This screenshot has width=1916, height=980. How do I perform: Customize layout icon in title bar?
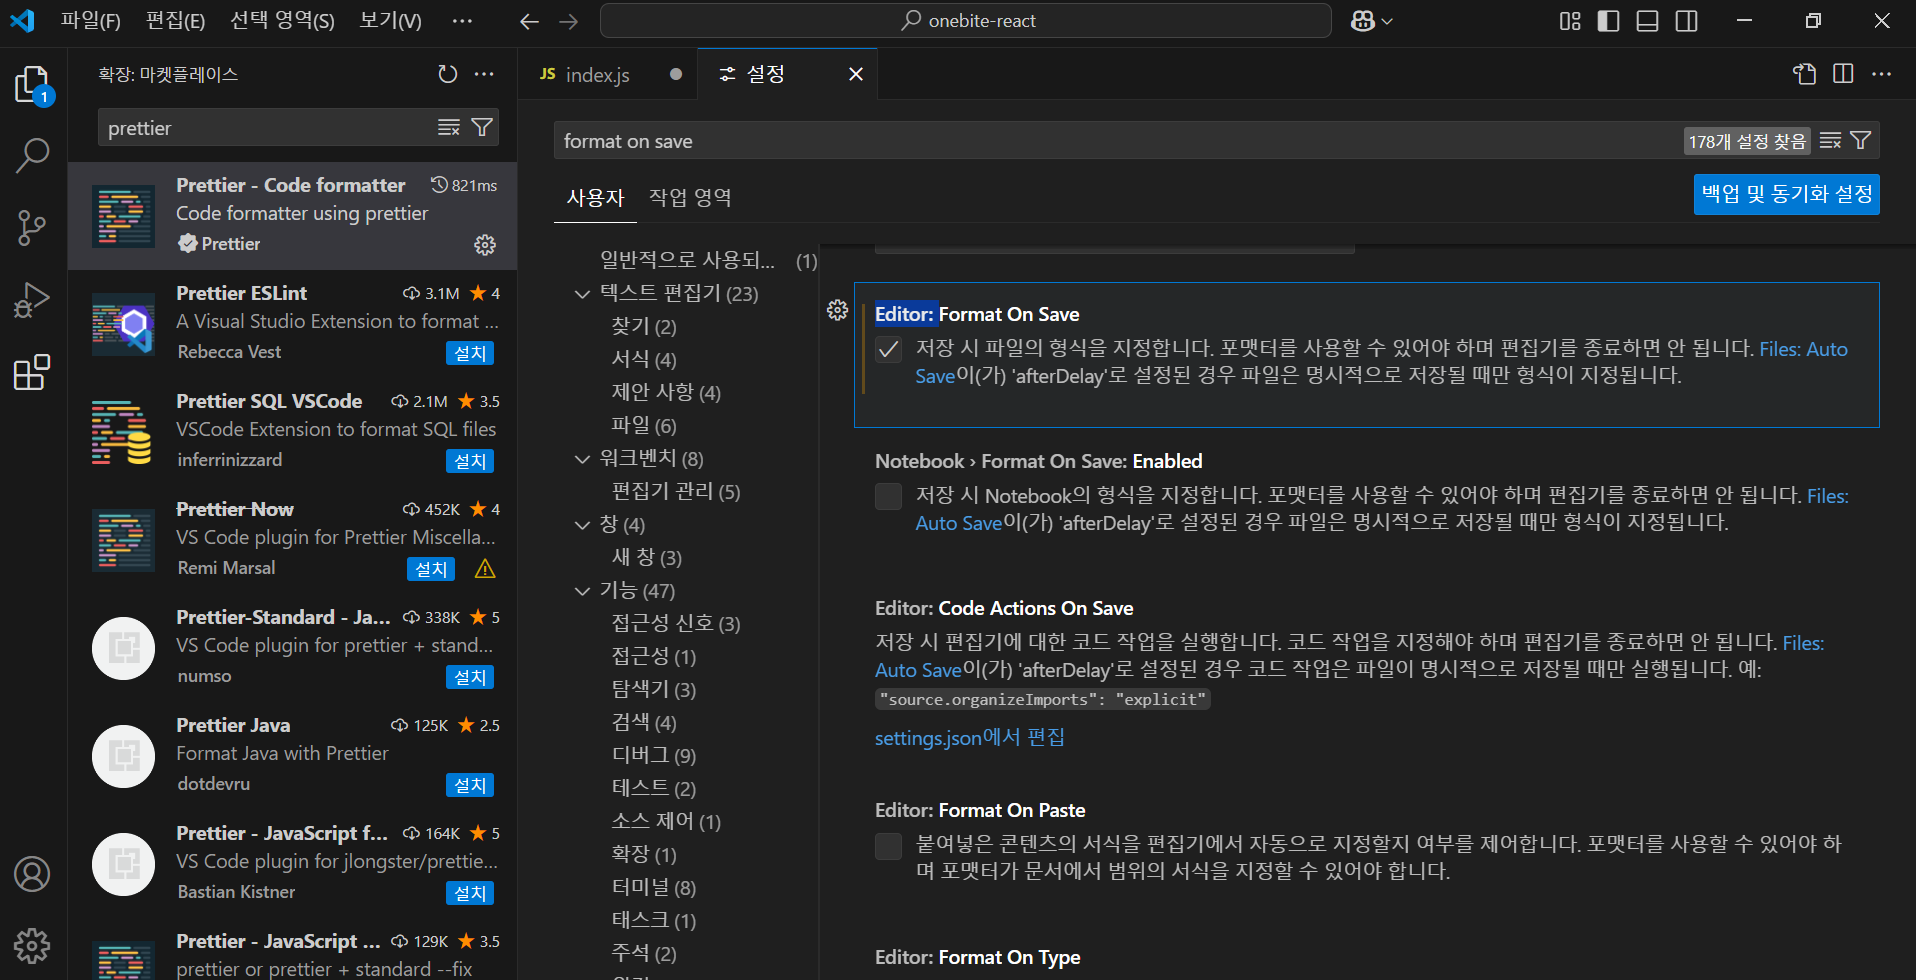(1570, 21)
